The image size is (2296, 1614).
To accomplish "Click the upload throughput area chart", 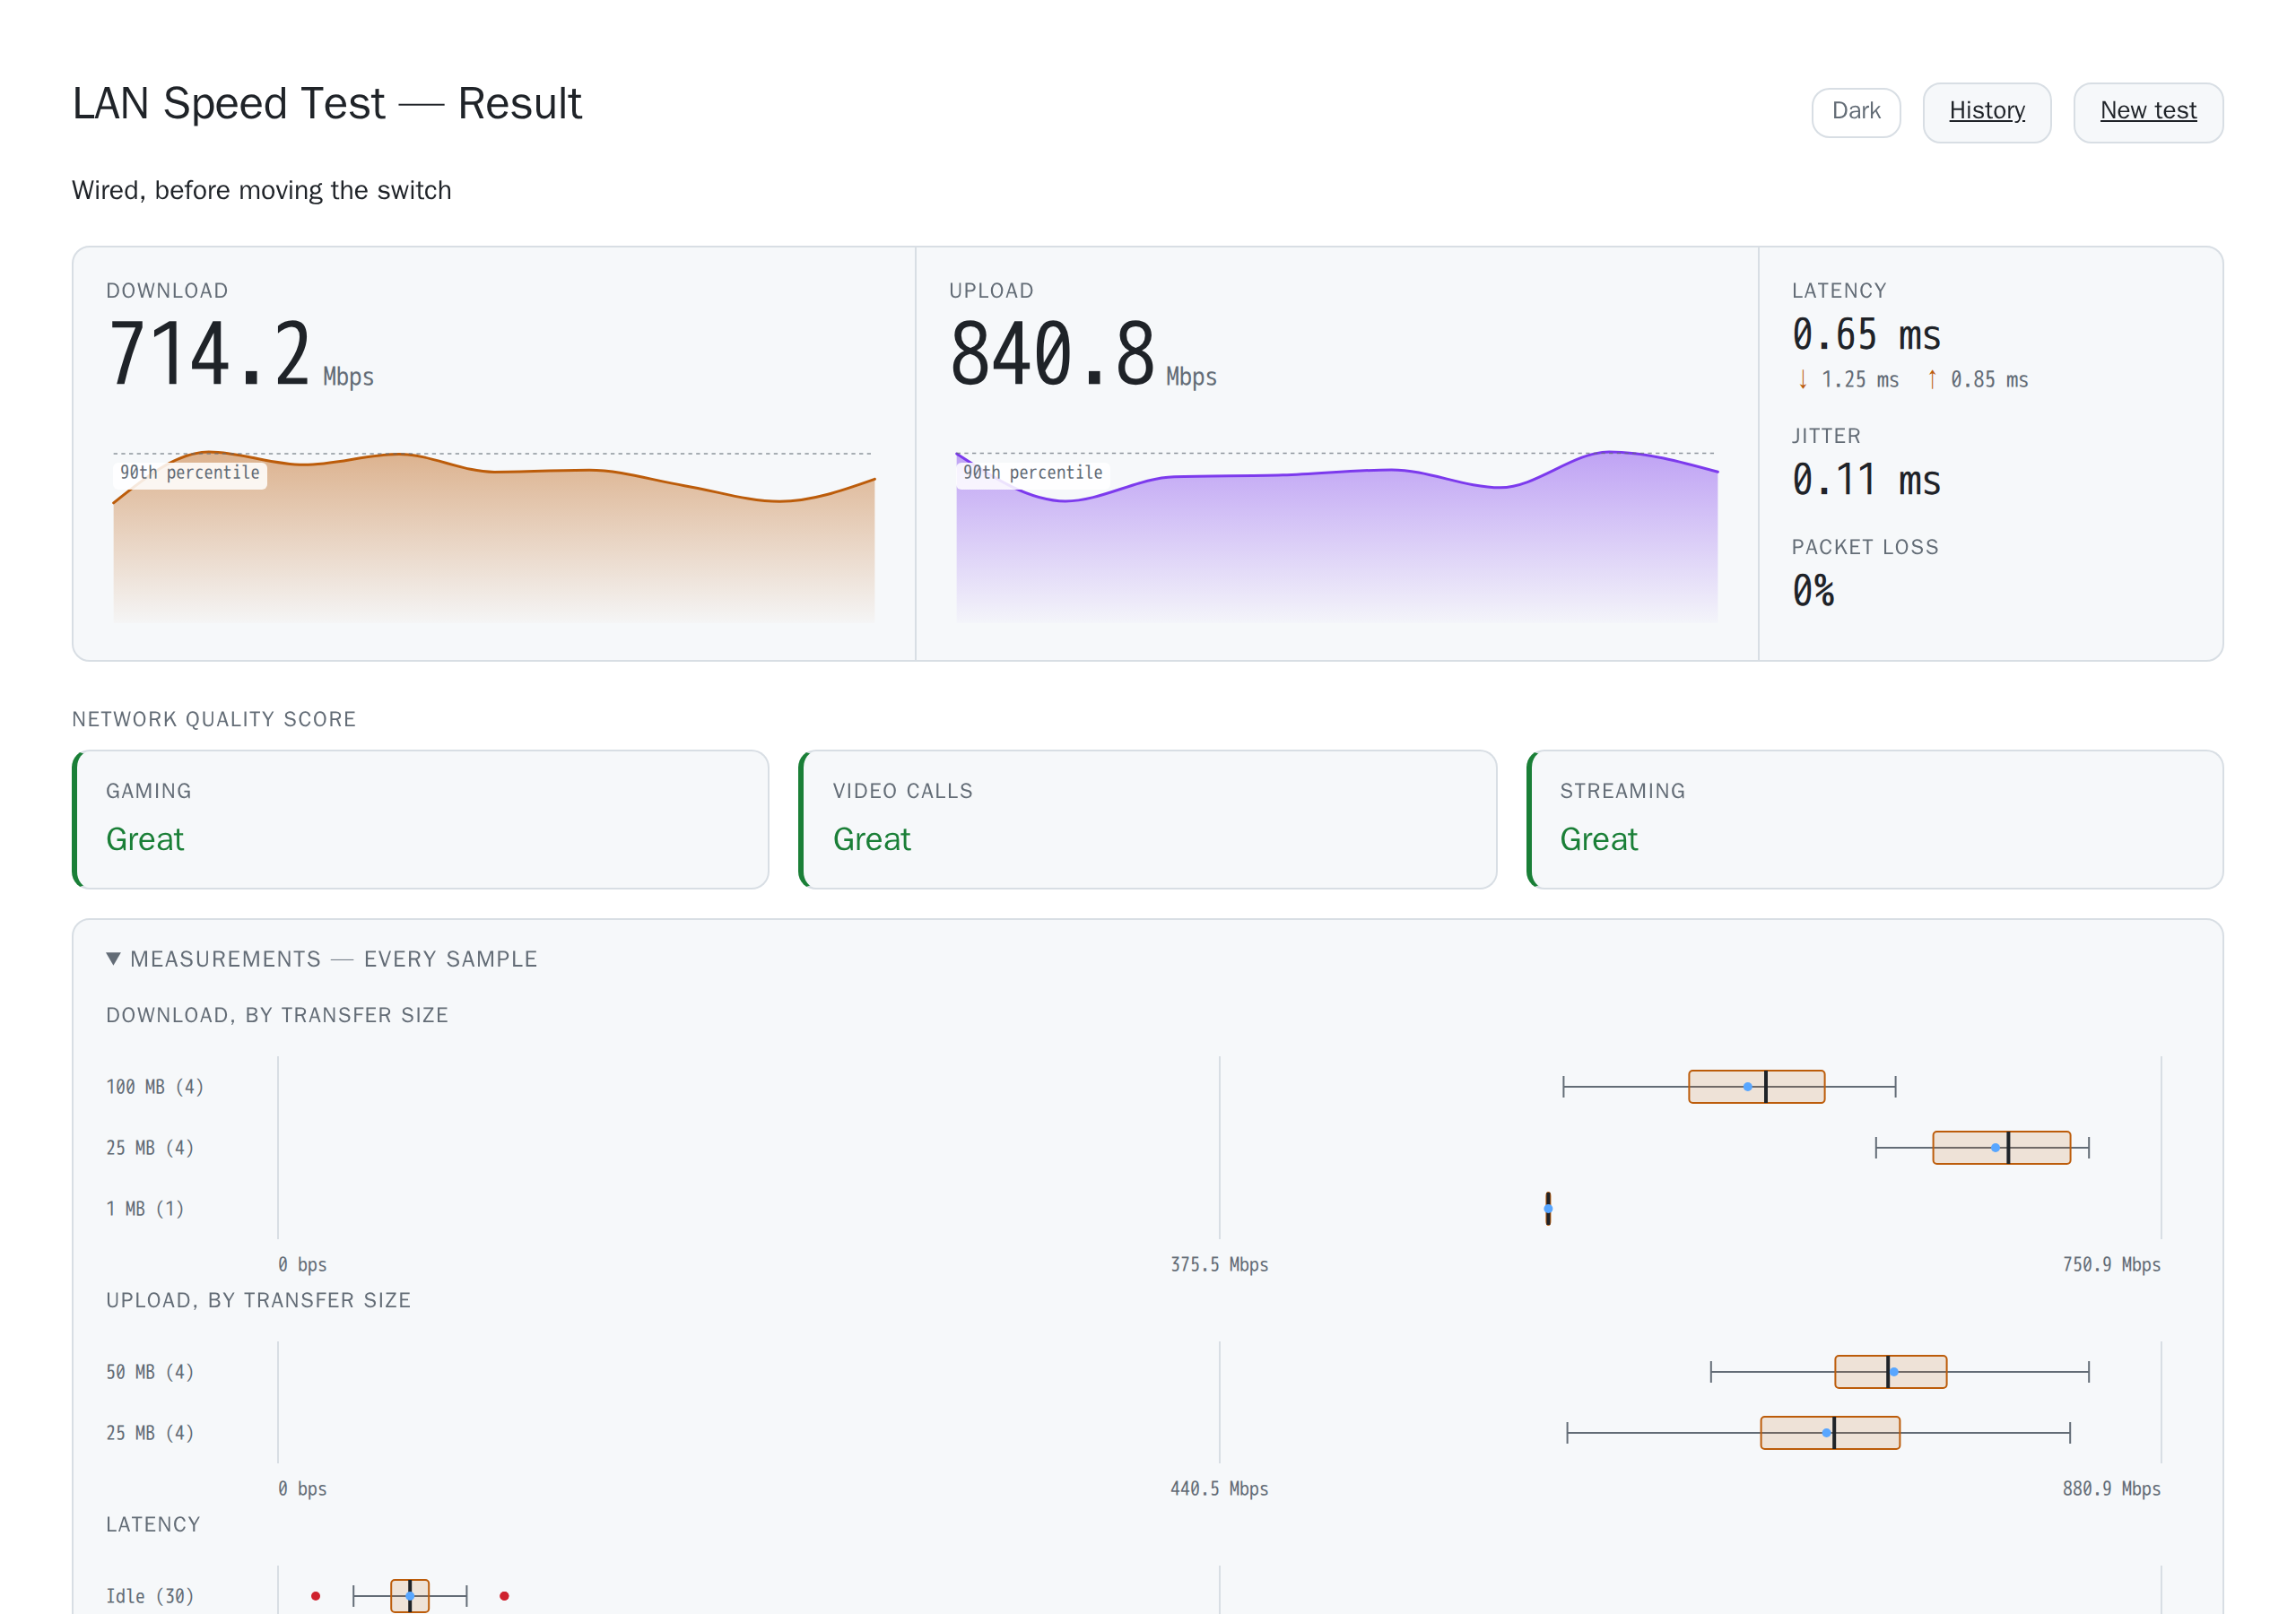I will [x=1337, y=535].
